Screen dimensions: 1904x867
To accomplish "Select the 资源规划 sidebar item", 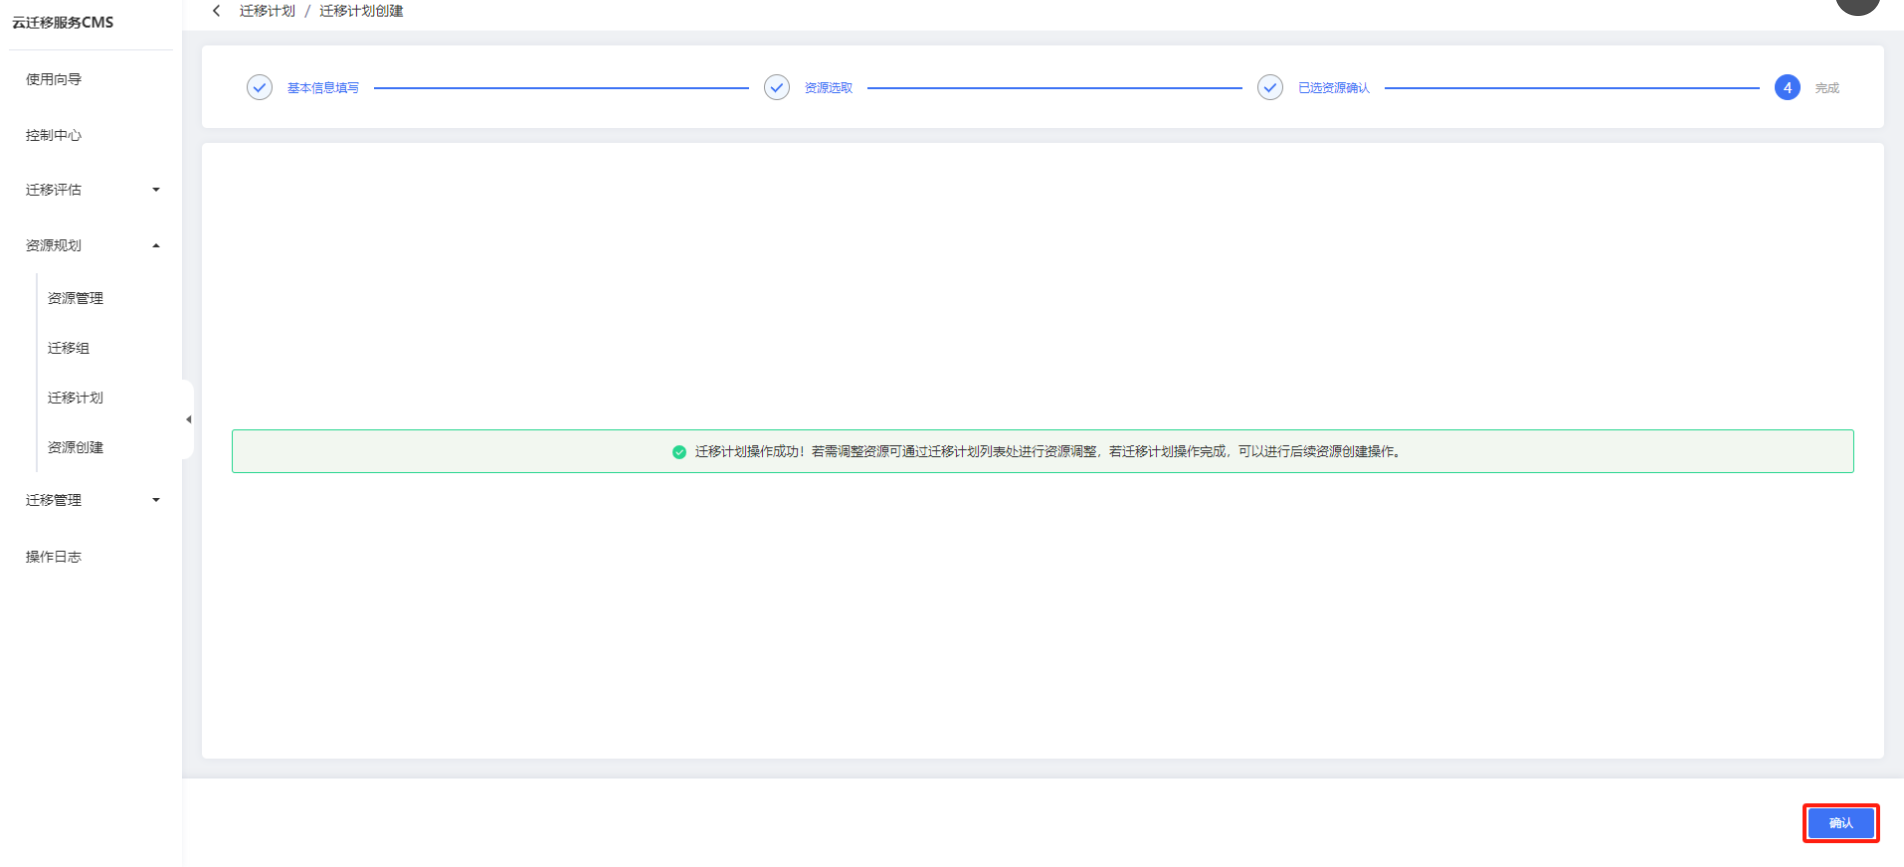I will (54, 246).
